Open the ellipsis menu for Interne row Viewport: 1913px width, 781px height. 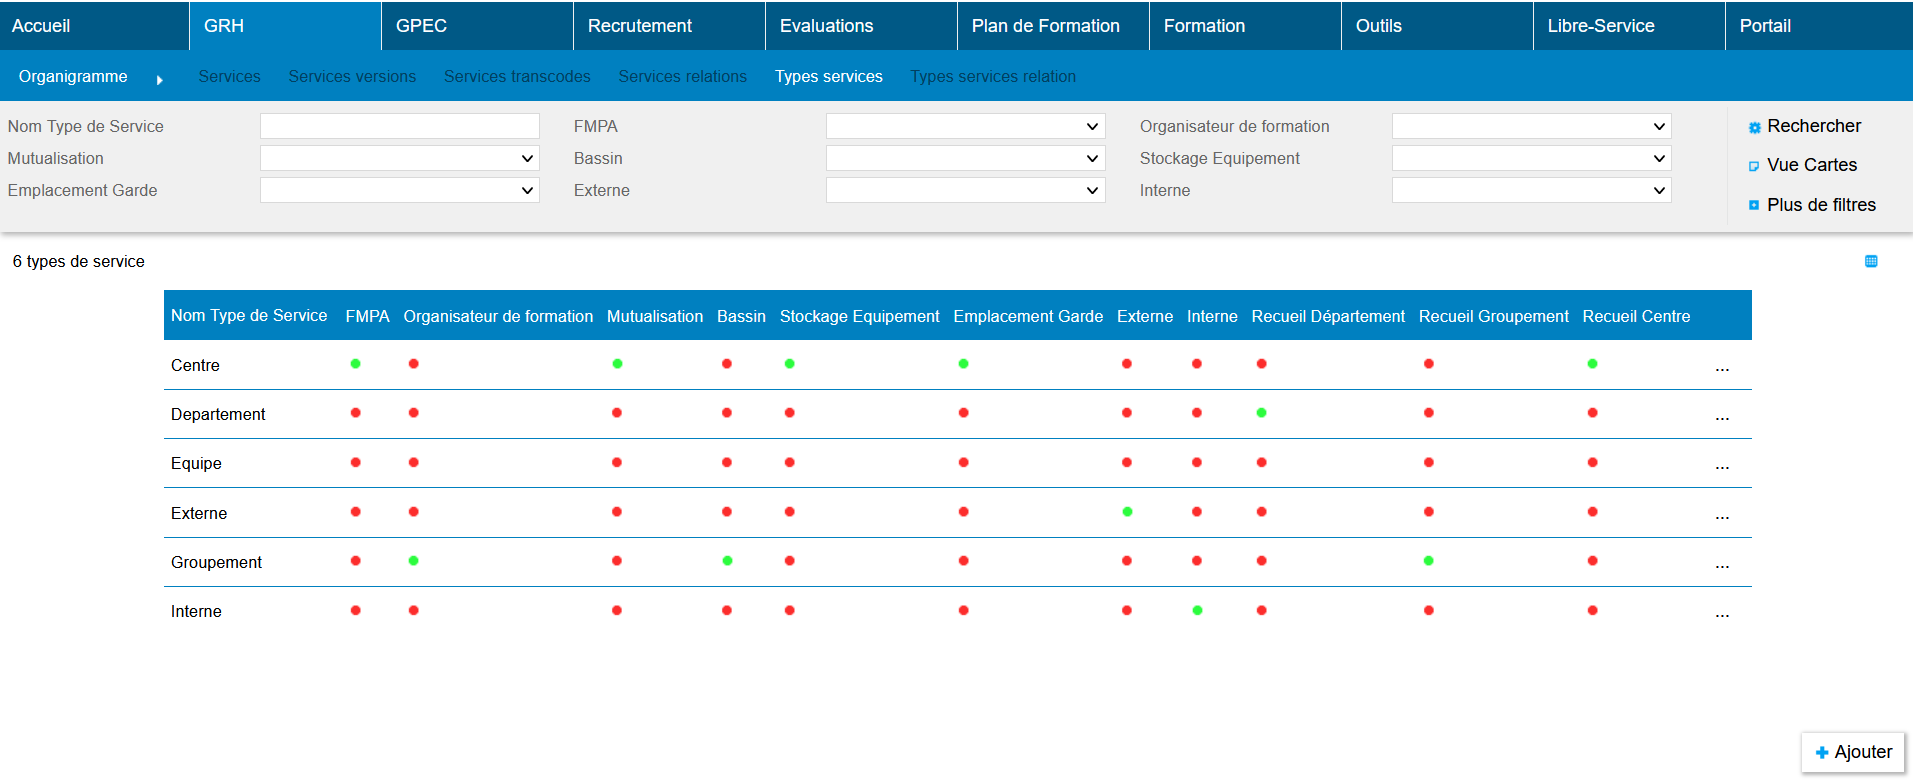tap(1722, 613)
